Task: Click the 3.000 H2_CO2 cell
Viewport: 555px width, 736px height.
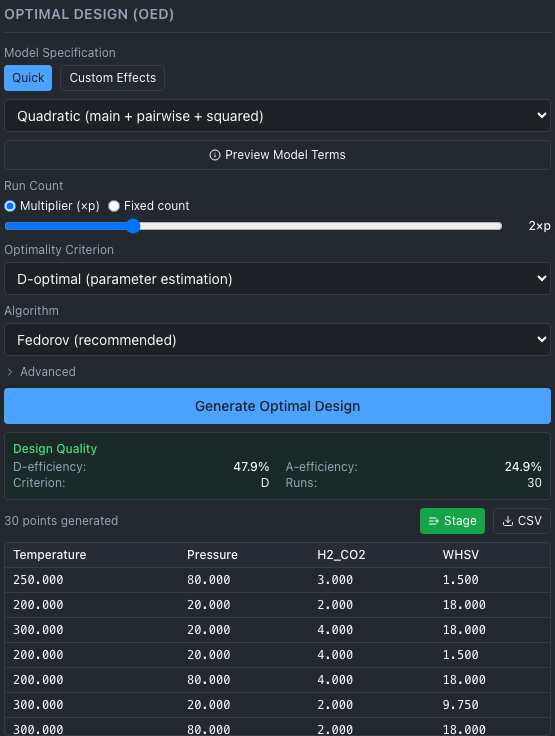Action: (x=335, y=580)
